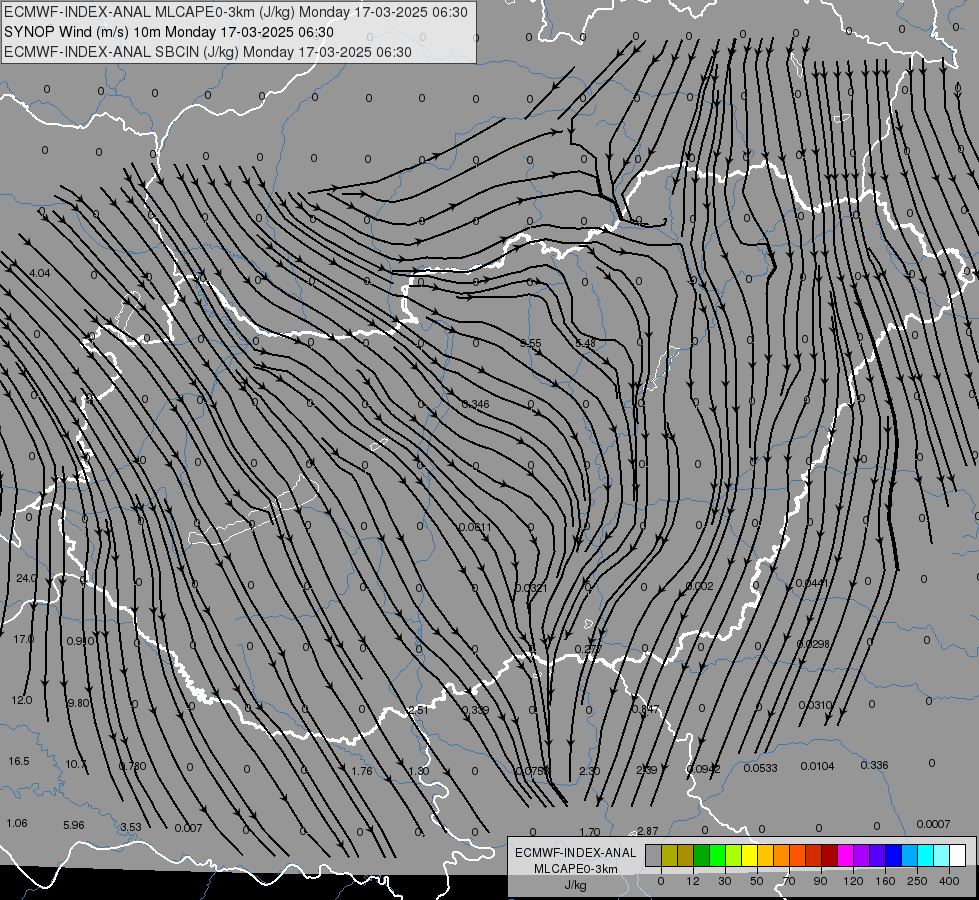Click the map value 2.51

tap(418, 710)
